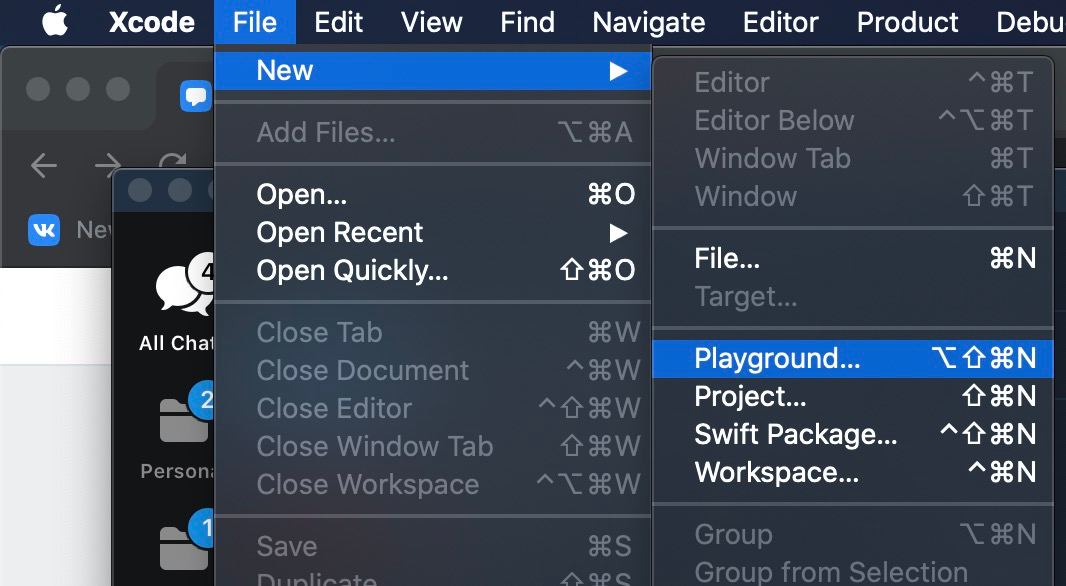Expand the Open Recent submenu
Screen dimensions: 1066x586
point(432,233)
